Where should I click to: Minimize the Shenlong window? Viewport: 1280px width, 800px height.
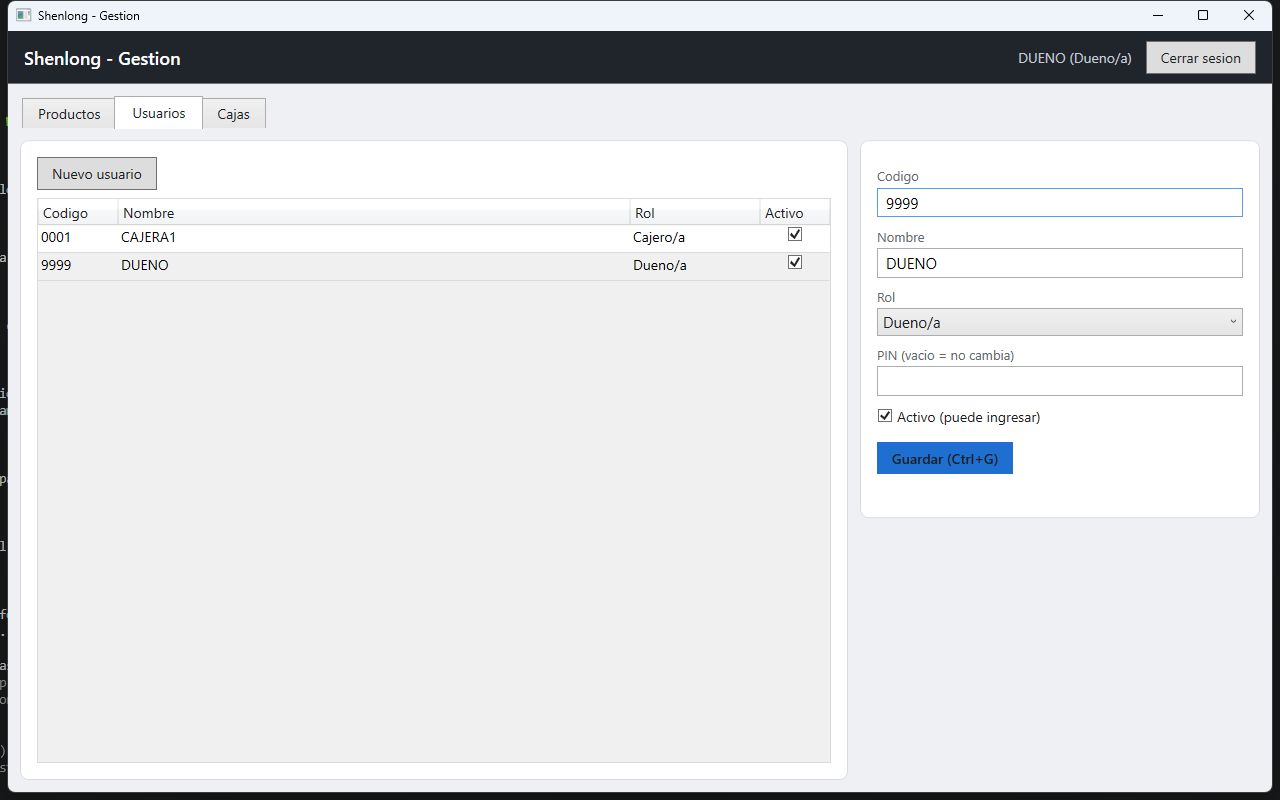pos(1157,15)
